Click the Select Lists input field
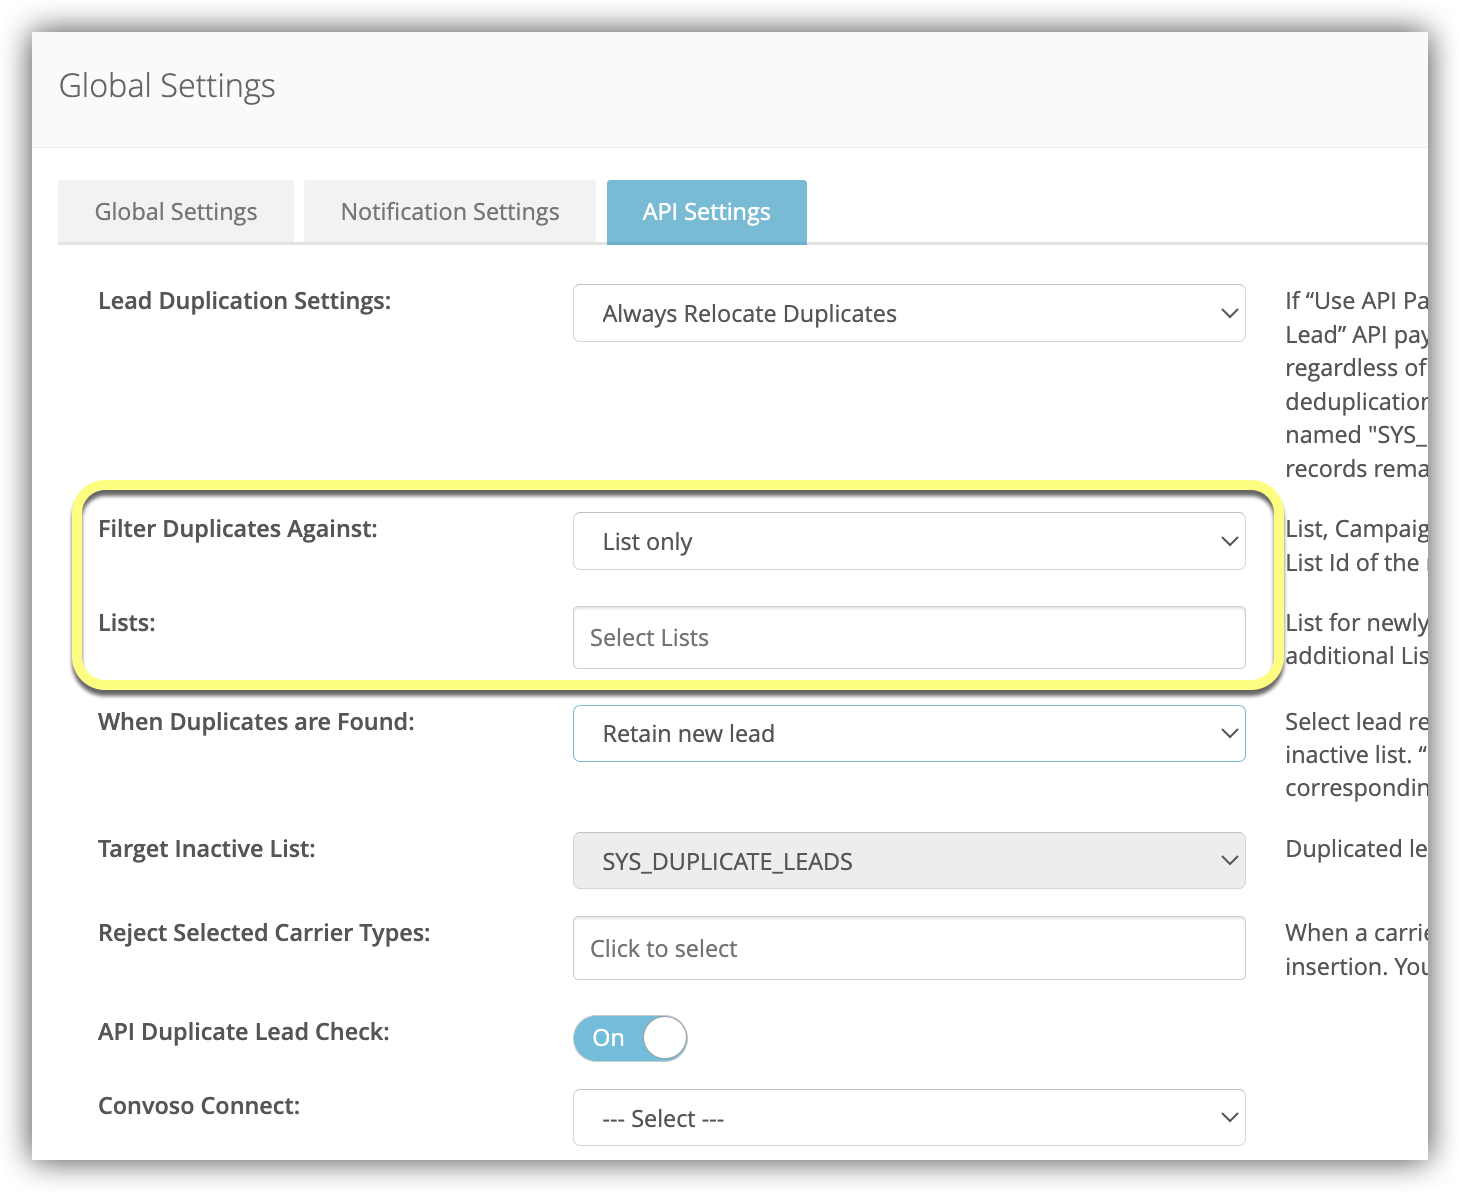 (x=908, y=638)
